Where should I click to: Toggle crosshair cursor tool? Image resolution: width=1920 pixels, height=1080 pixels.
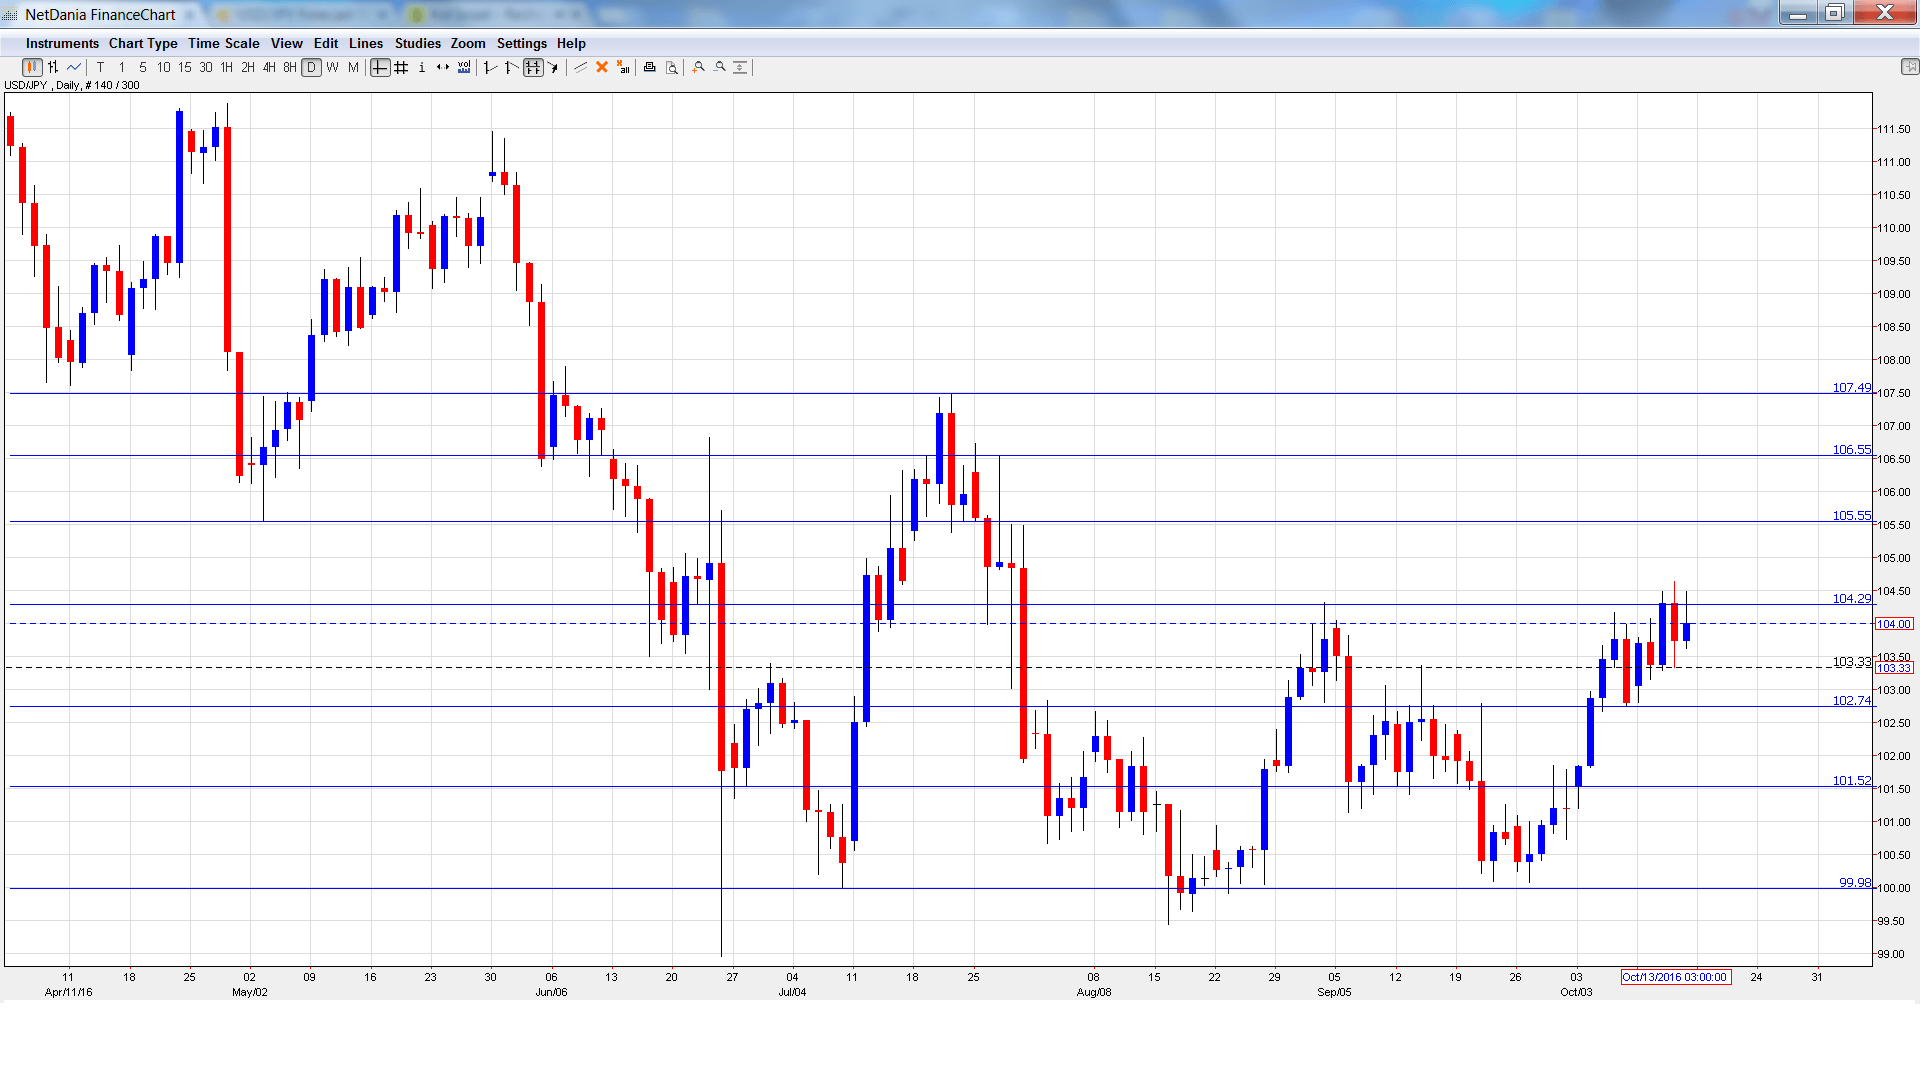click(x=380, y=67)
